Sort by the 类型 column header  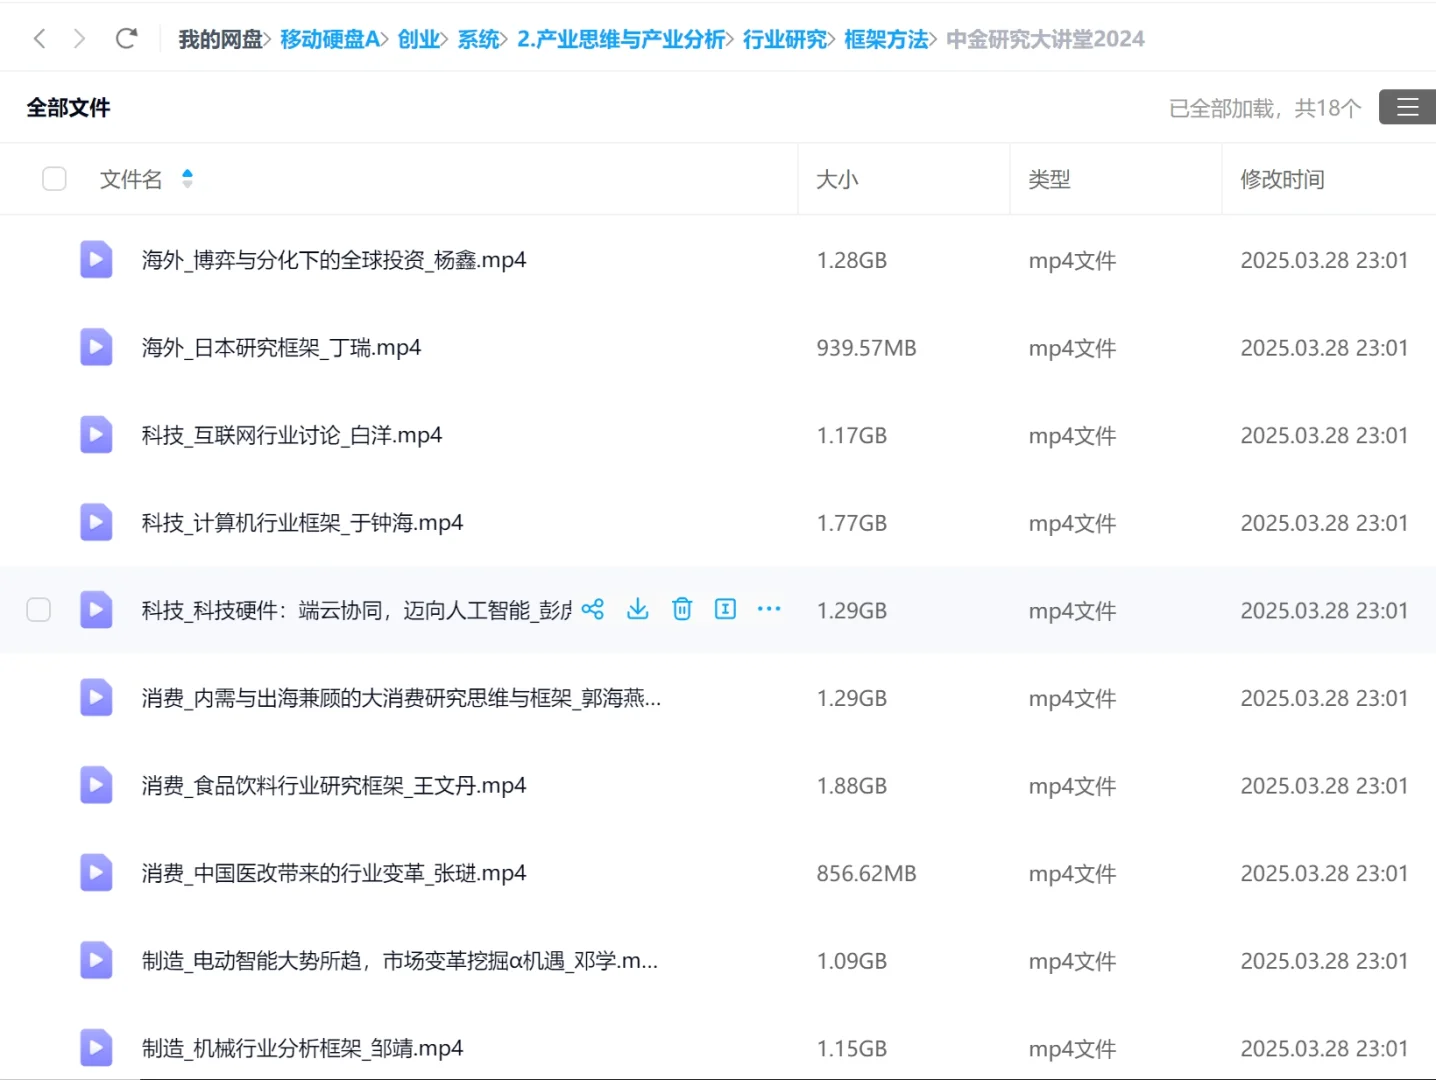pos(1049,179)
